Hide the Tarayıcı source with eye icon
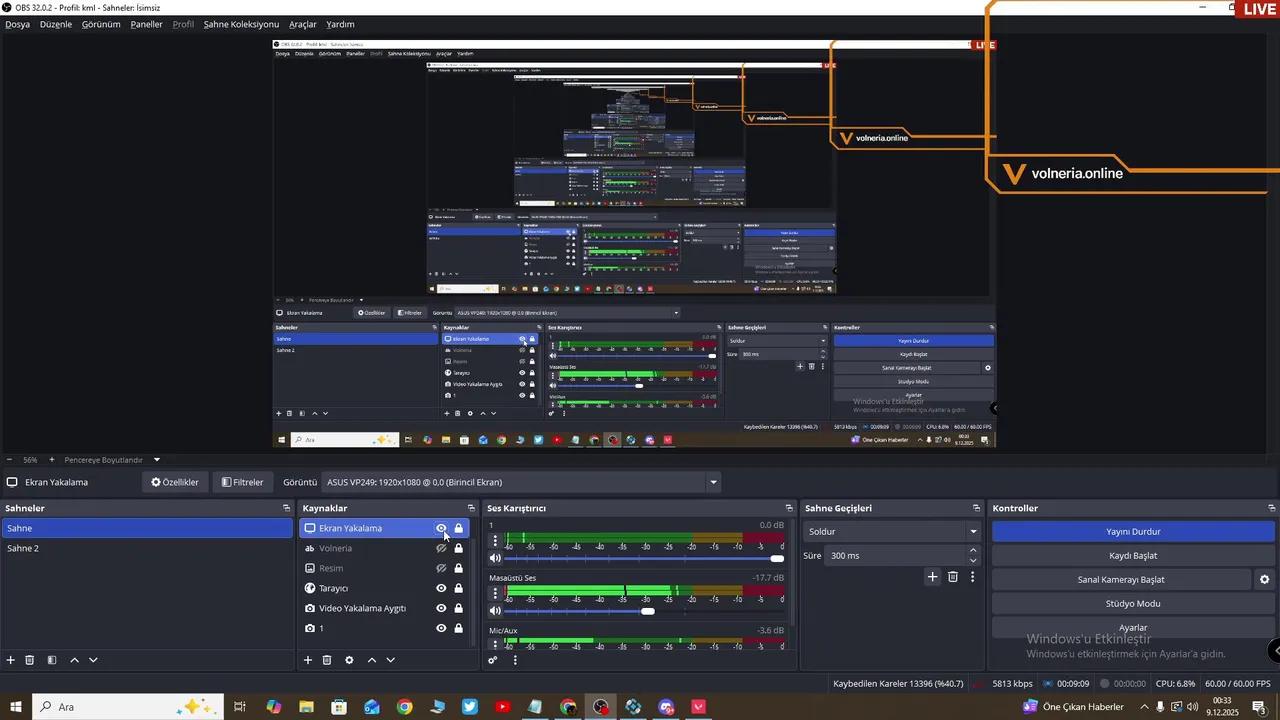 pos(441,588)
